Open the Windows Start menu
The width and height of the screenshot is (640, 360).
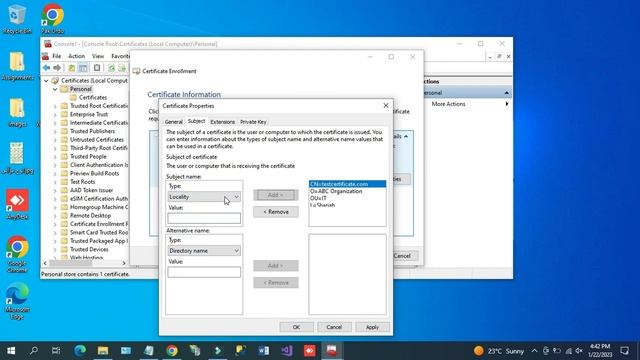pos(11,351)
